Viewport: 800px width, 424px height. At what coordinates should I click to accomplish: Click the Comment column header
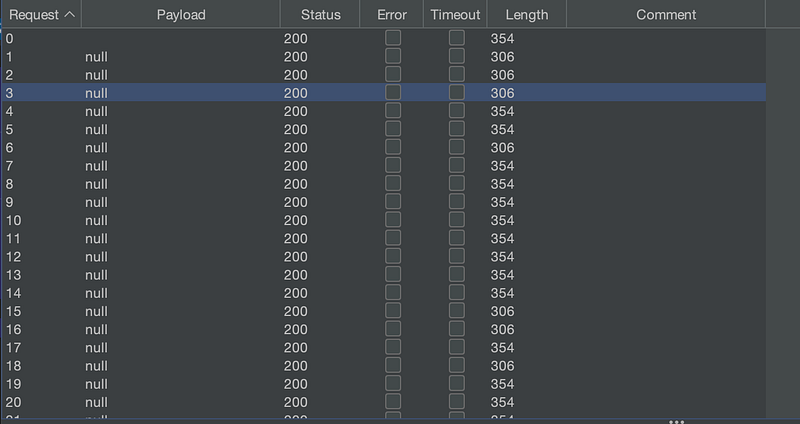point(666,15)
